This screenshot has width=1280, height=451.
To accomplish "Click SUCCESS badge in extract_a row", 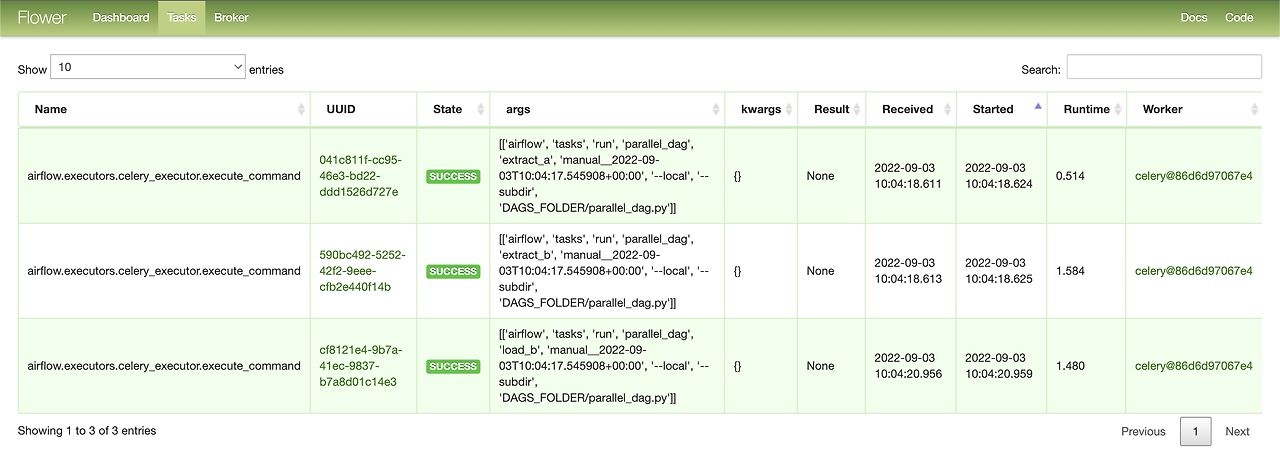I will point(453,176).
